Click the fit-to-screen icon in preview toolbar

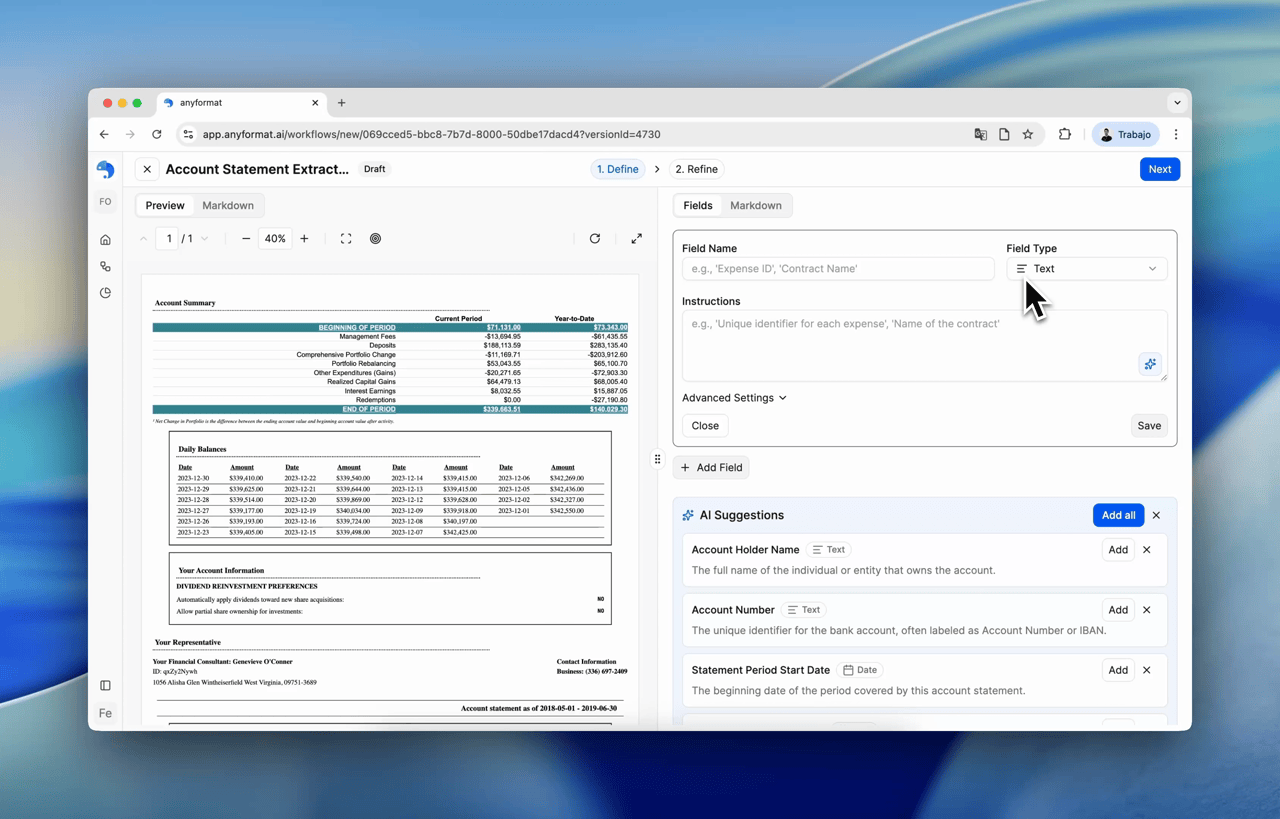point(346,239)
